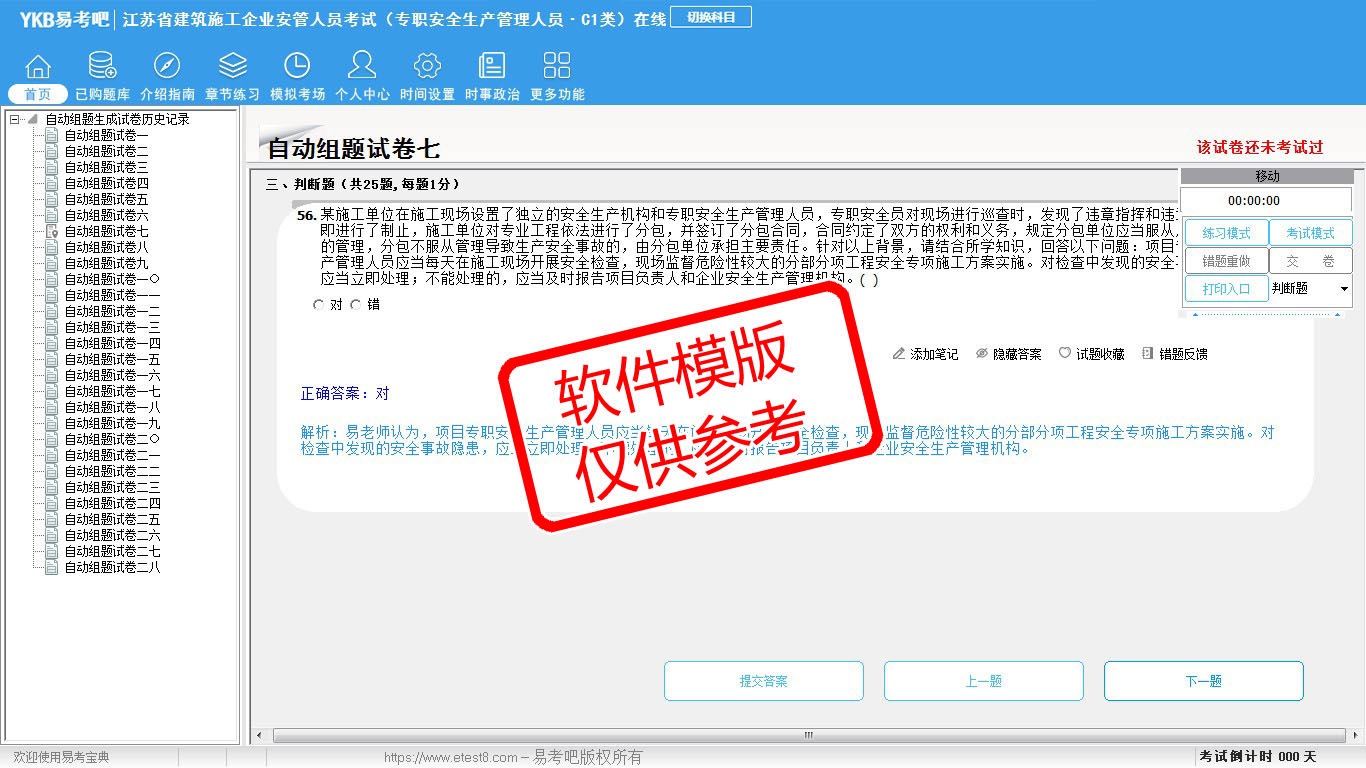Screen dimensions: 1366x768
Task: Select the 对 radio button
Action: pos(319,305)
